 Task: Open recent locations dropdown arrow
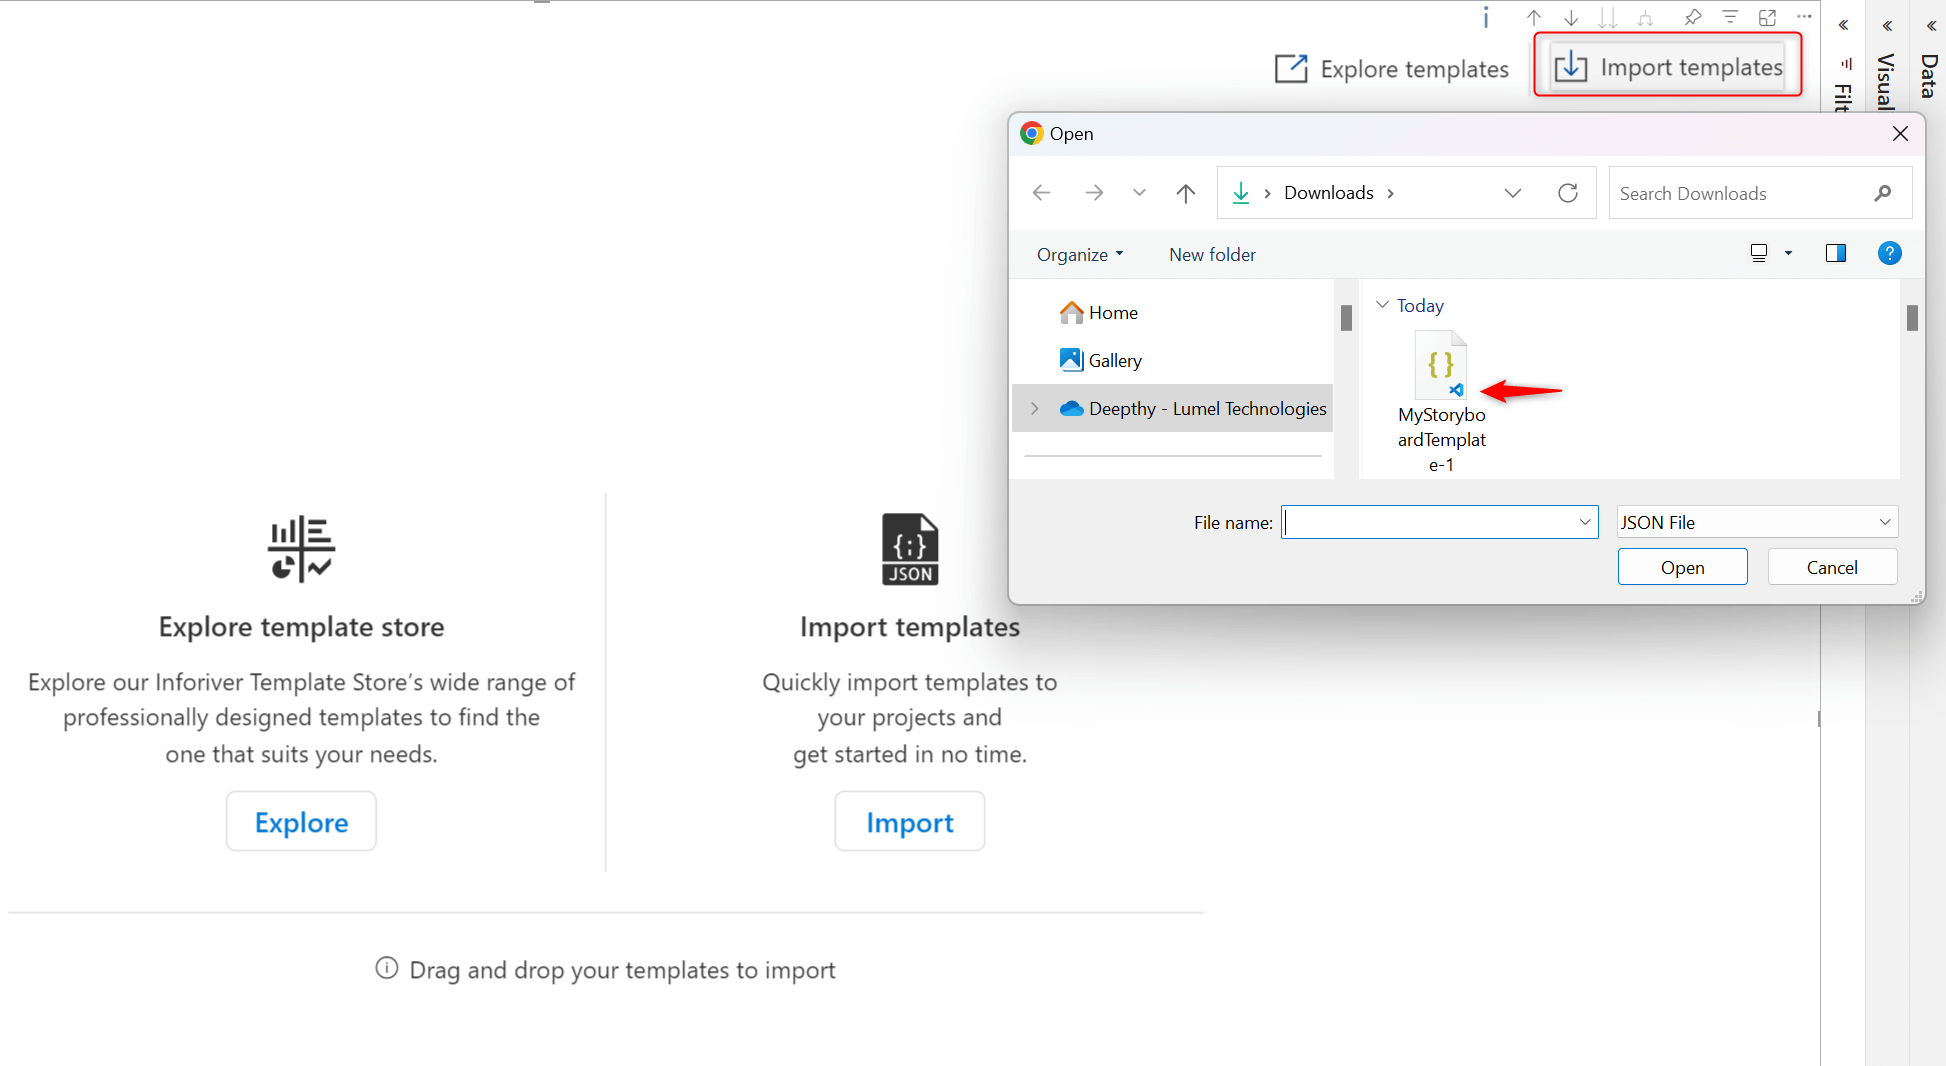click(x=1139, y=193)
